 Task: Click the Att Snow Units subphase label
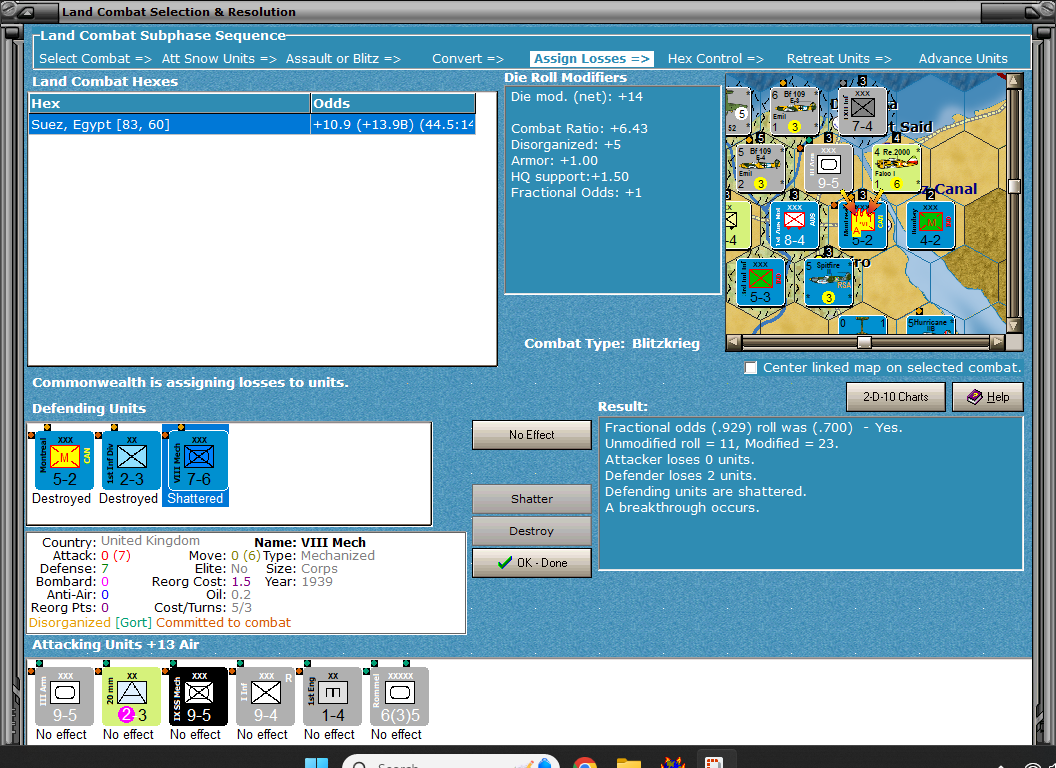[219, 59]
